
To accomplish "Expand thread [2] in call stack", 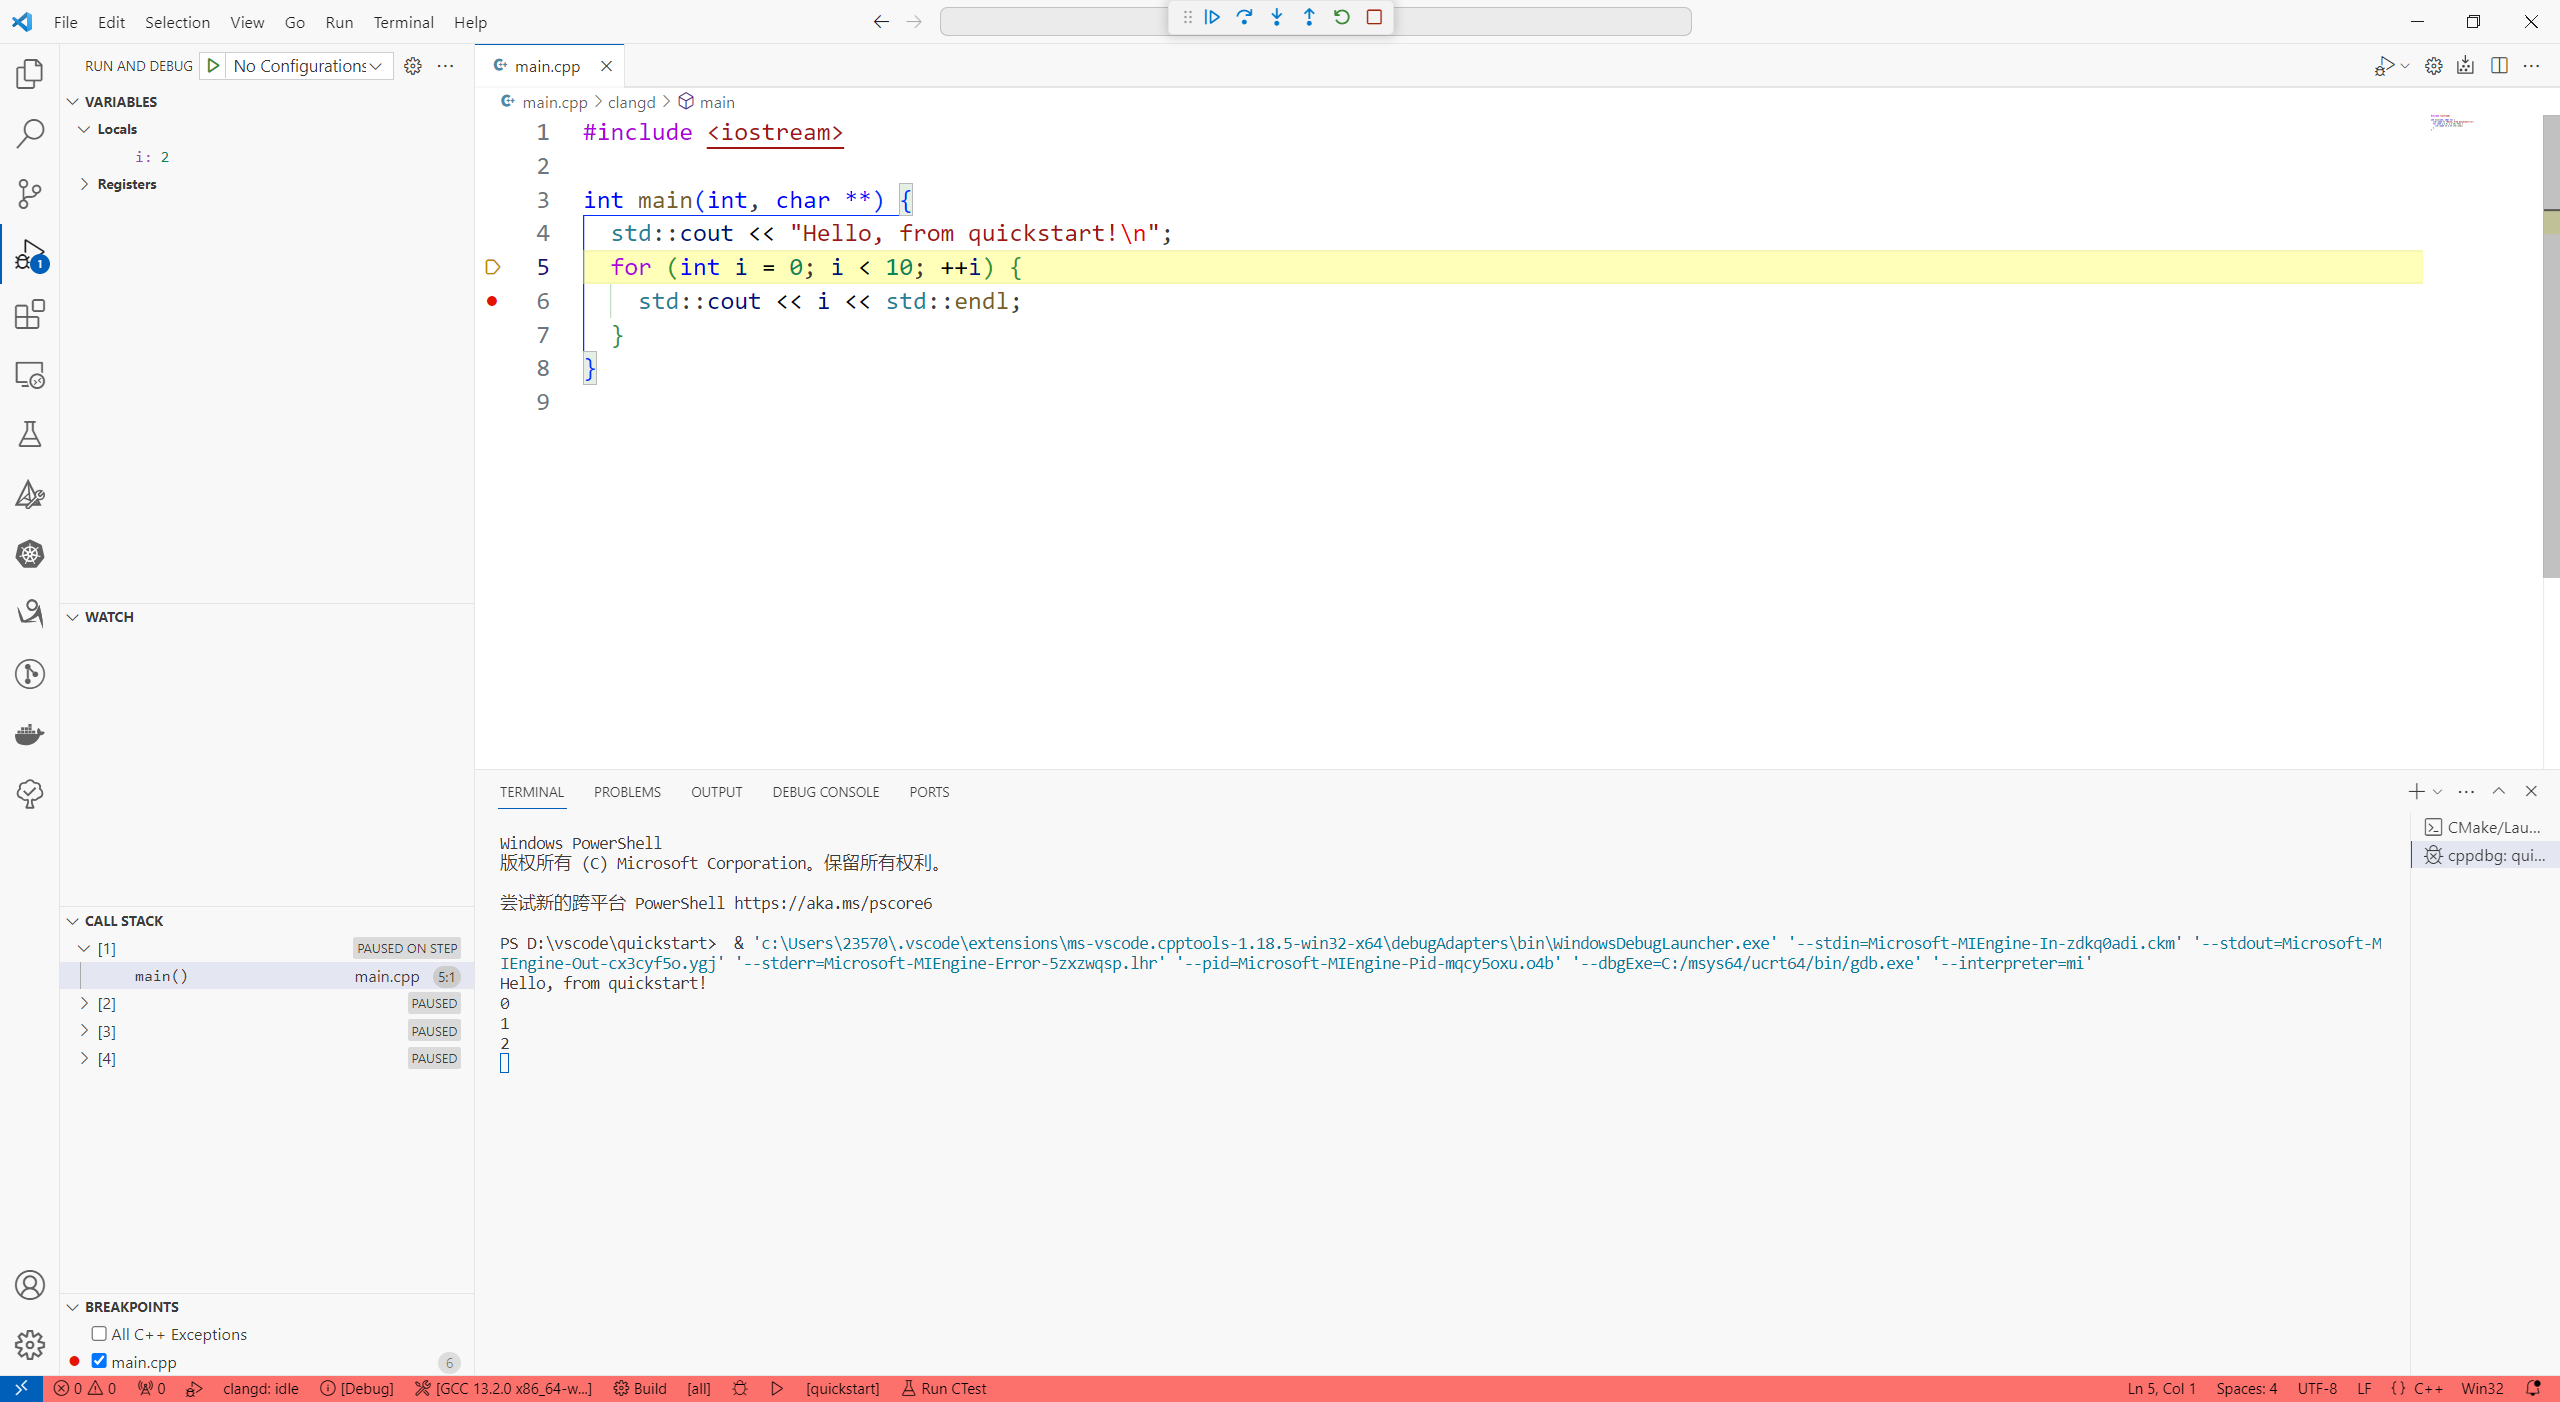I will 84,1003.
